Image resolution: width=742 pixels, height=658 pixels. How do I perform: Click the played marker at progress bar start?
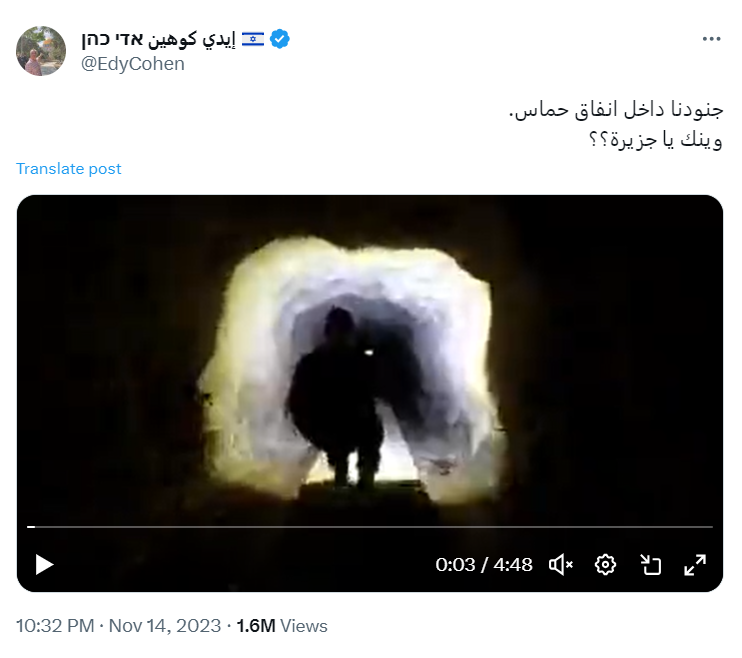click(31, 526)
